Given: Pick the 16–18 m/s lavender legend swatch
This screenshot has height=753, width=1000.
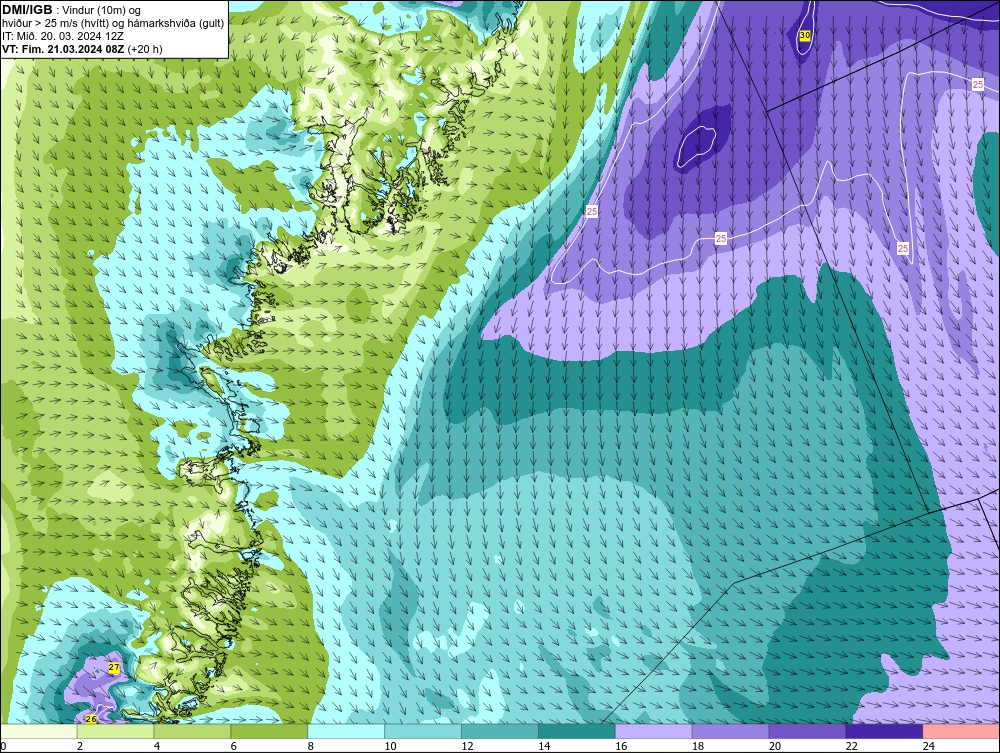Looking at the screenshot, I should pyautogui.click(x=654, y=731).
